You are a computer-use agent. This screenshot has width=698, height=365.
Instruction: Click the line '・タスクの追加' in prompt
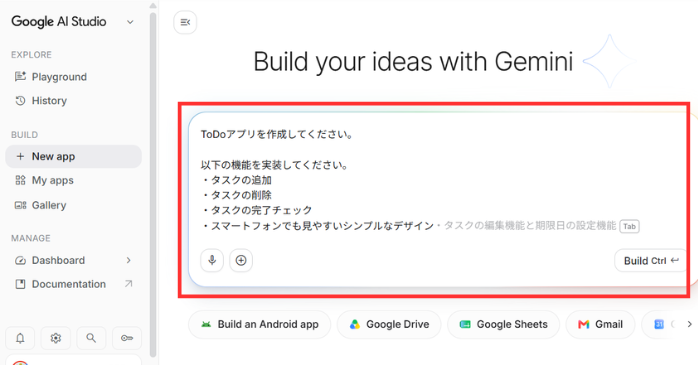(x=236, y=180)
